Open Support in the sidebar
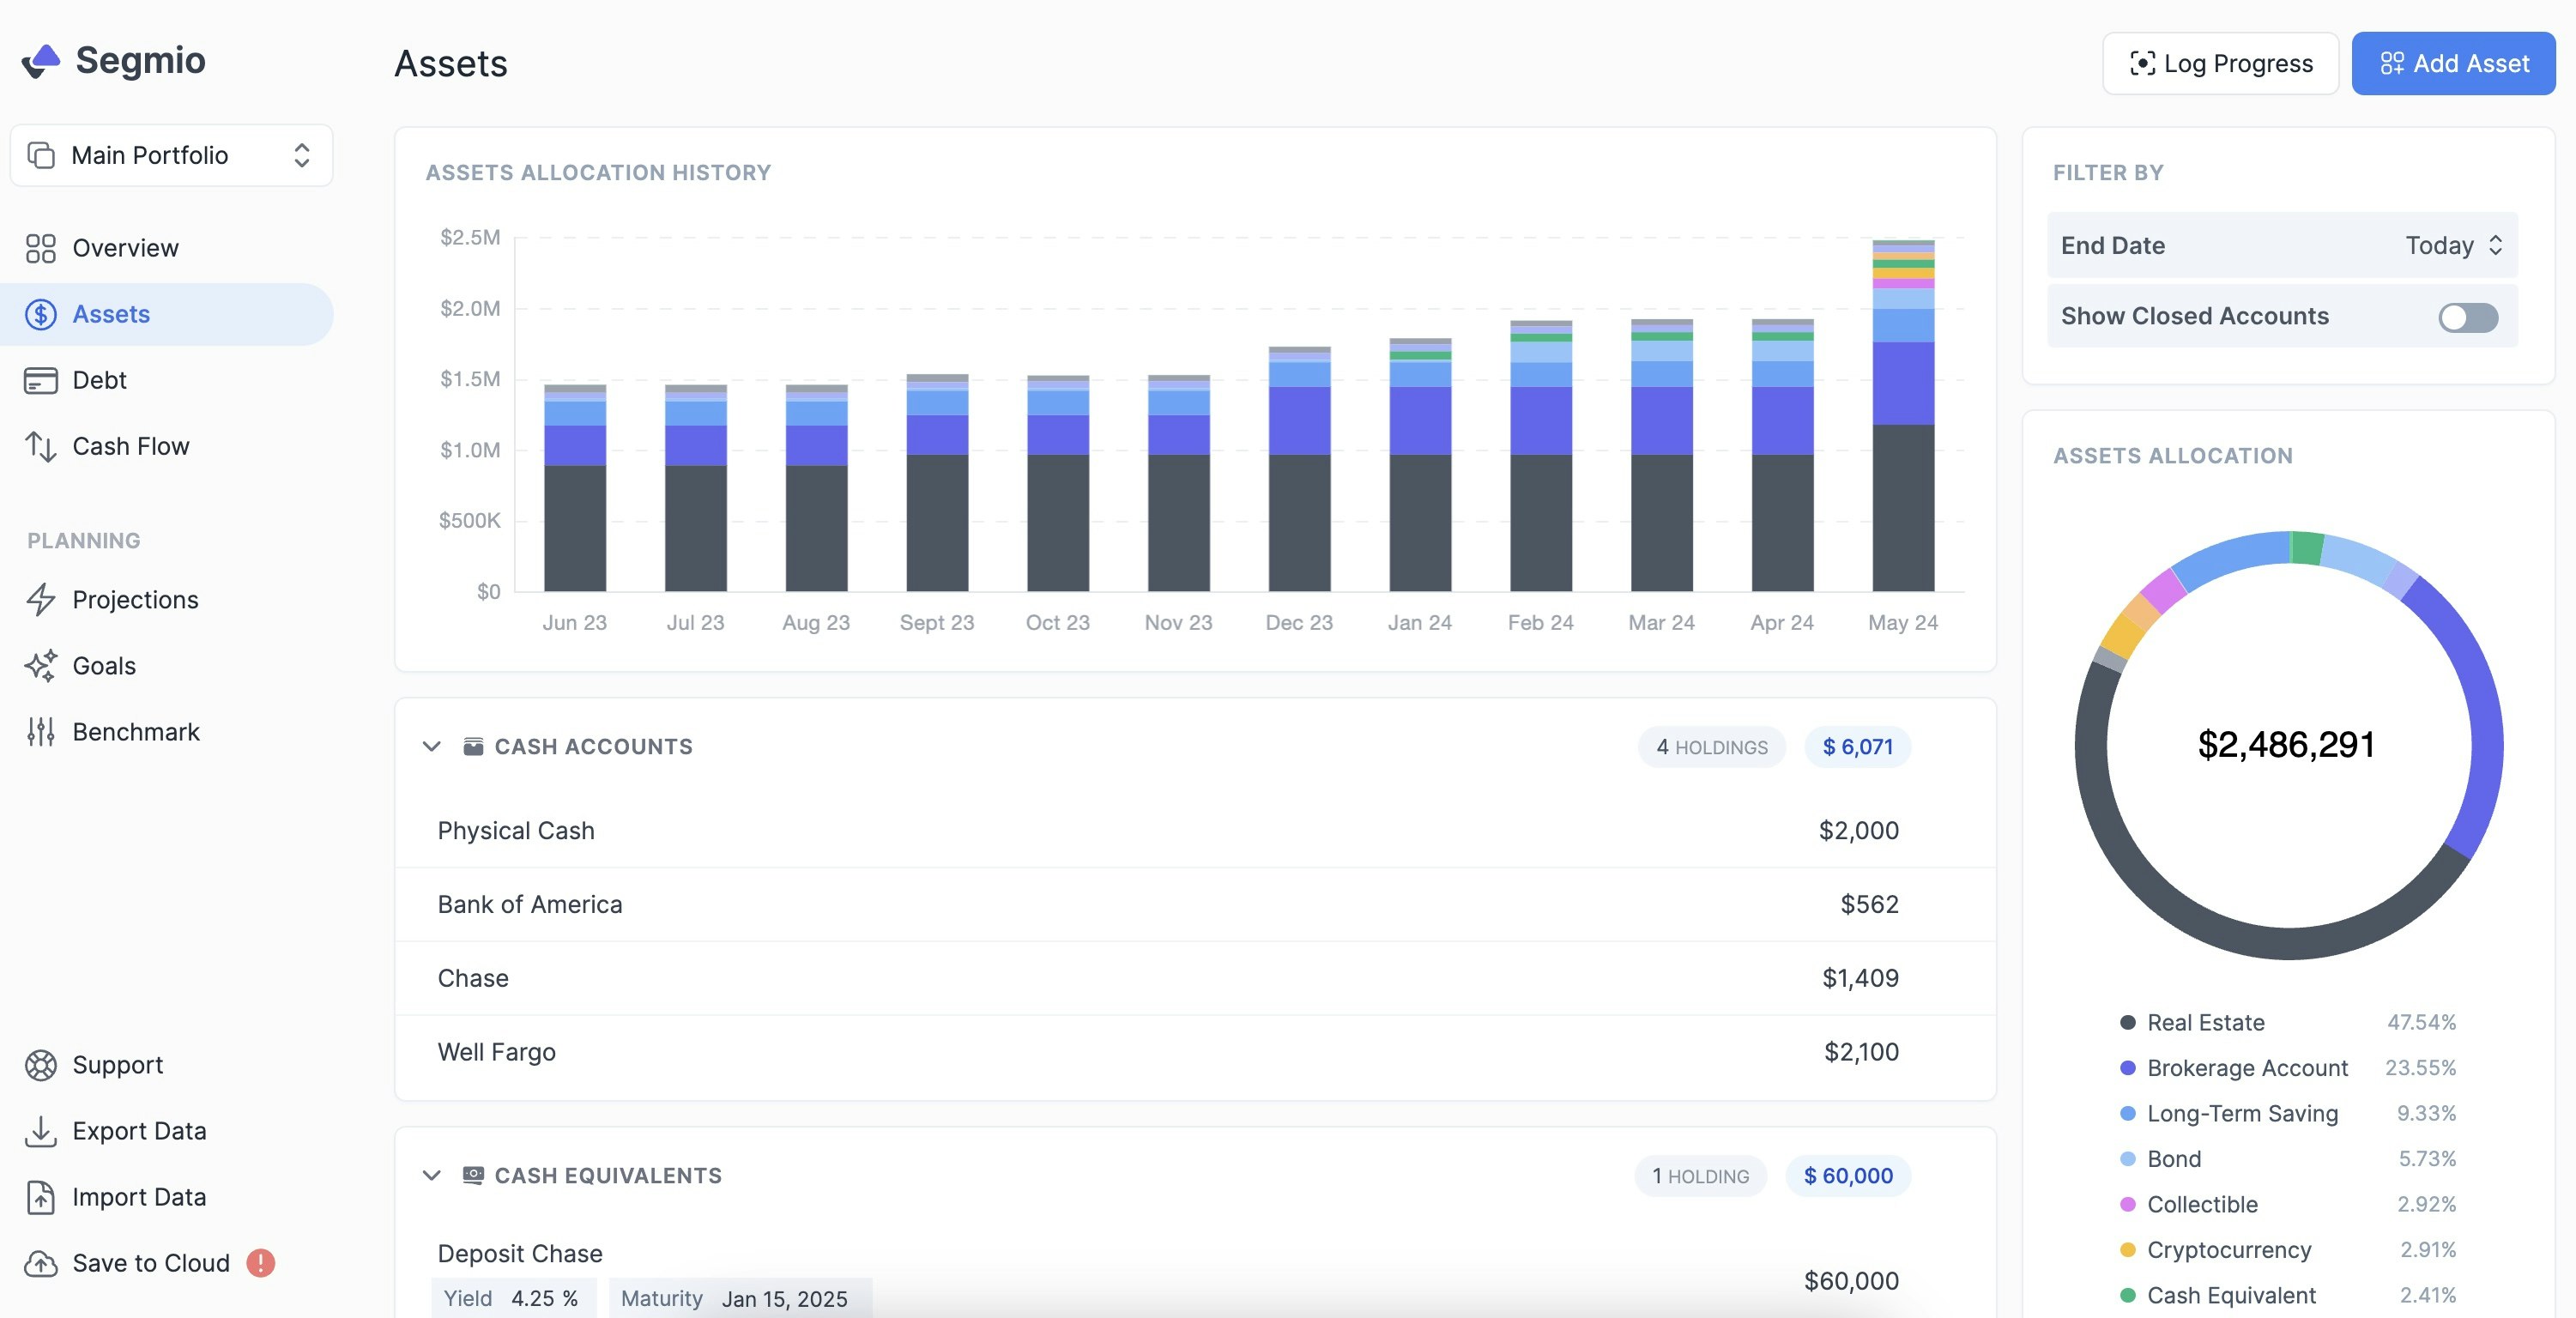This screenshot has width=2576, height=1318. point(117,1064)
